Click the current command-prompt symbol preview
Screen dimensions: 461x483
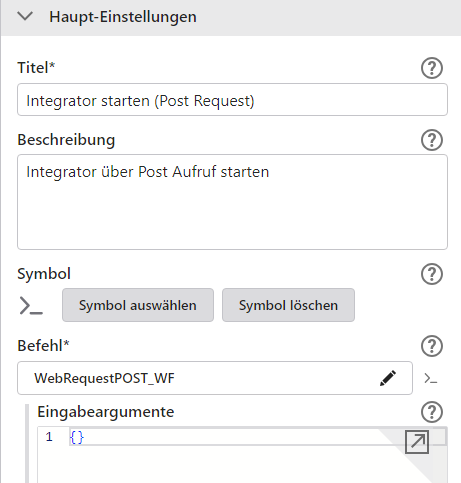pos(31,306)
